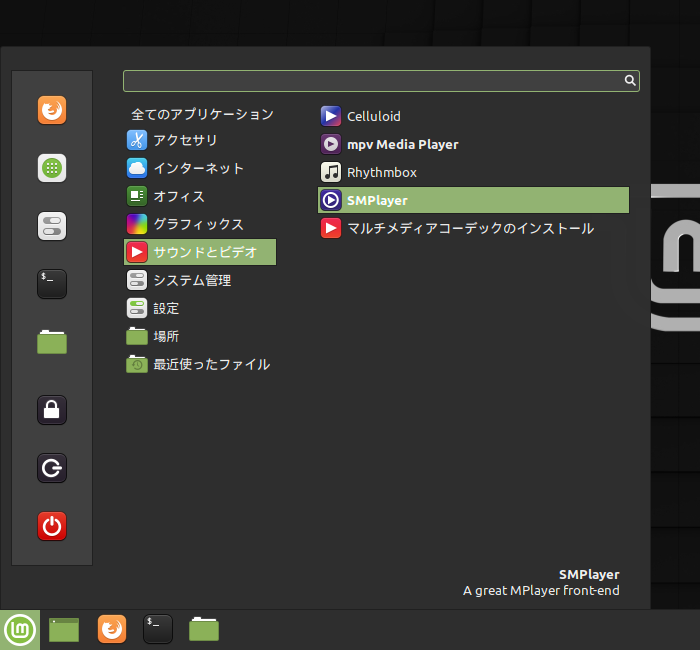Click the mpv purple play icon
Image resolution: width=700 pixels, height=650 pixels.
pyautogui.click(x=331, y=144)
